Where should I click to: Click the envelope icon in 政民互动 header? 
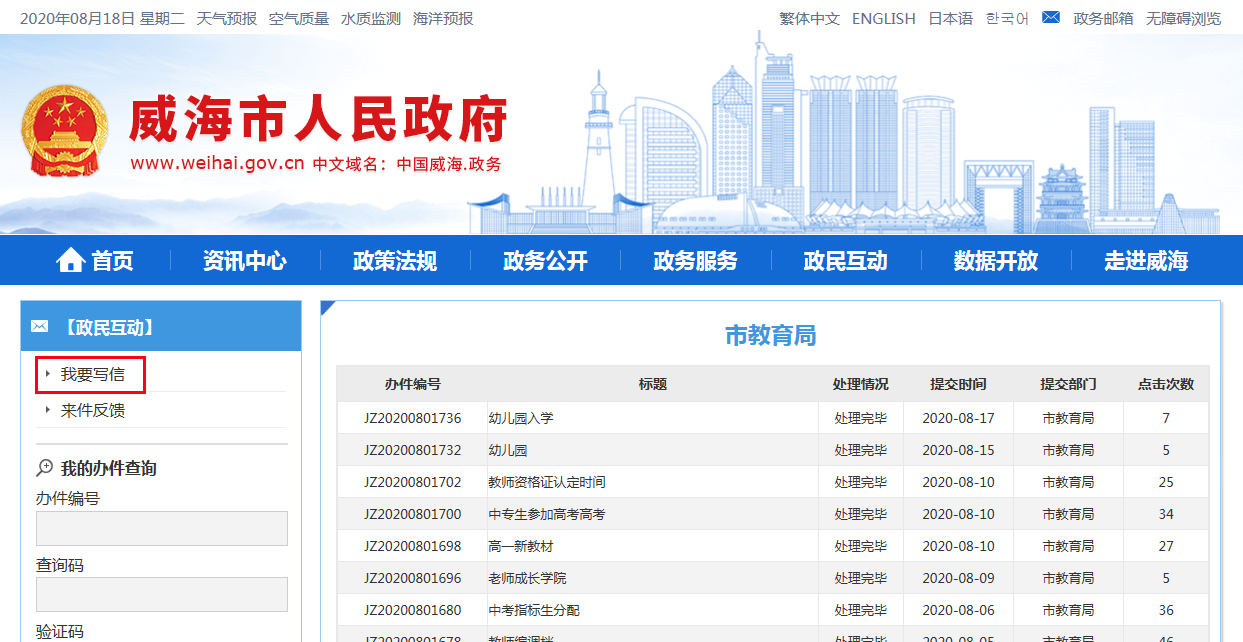tap(40, 327)
